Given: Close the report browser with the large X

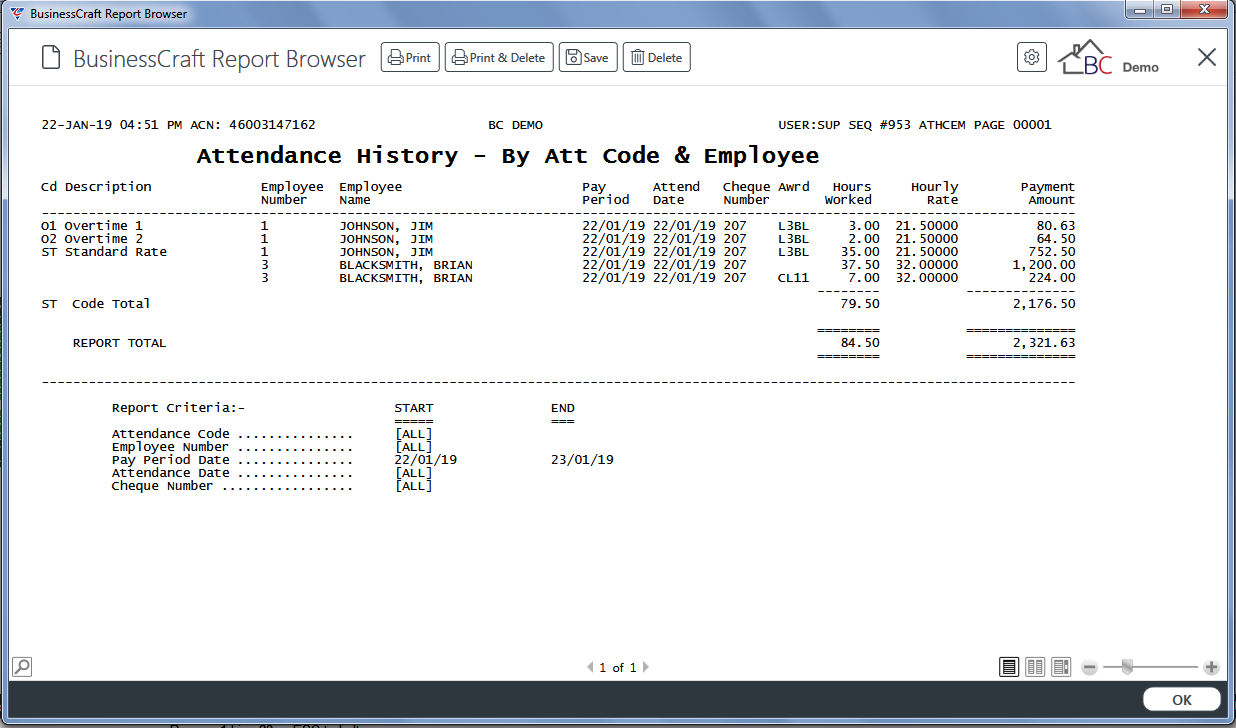Looking at the screenshot, I should (x=1207, y=57).
